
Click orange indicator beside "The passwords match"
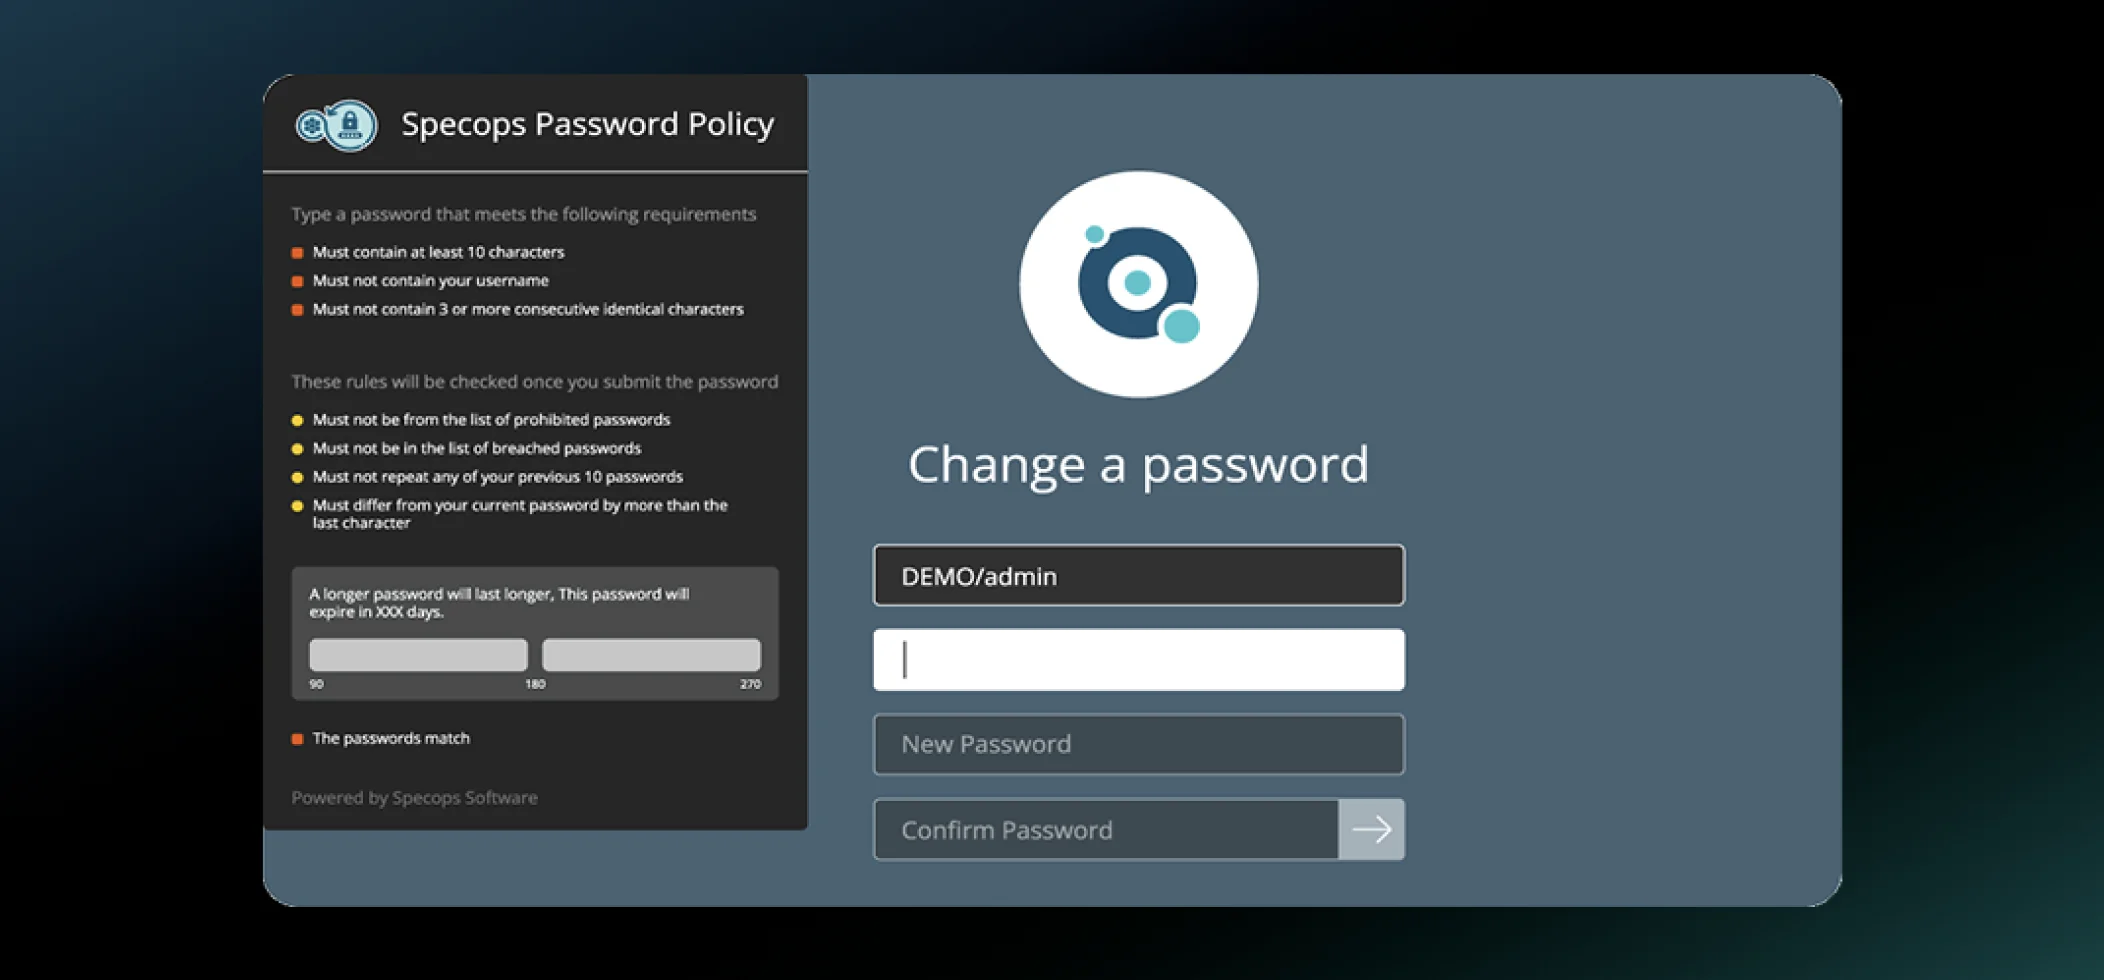pos(297,739)
